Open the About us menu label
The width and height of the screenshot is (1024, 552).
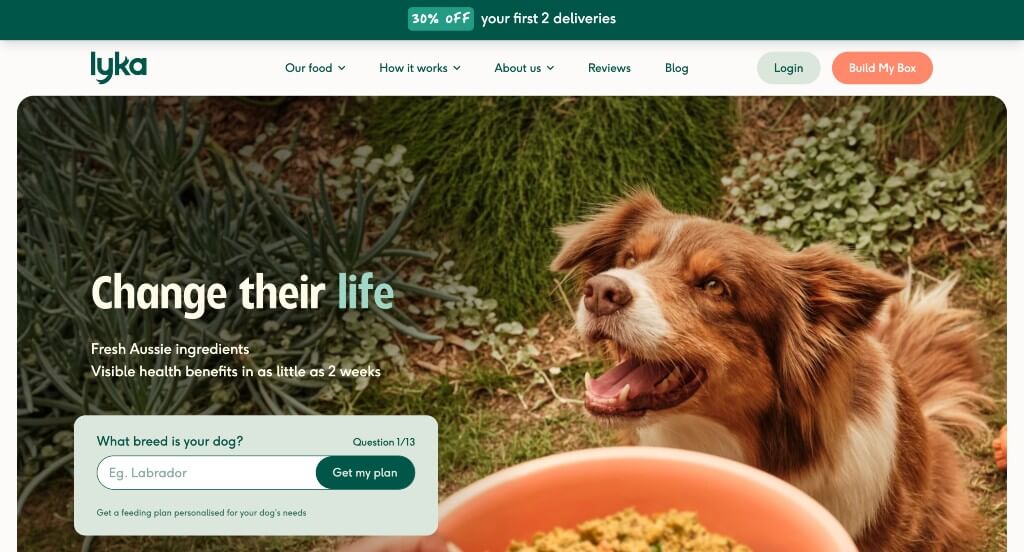point(517,68)
